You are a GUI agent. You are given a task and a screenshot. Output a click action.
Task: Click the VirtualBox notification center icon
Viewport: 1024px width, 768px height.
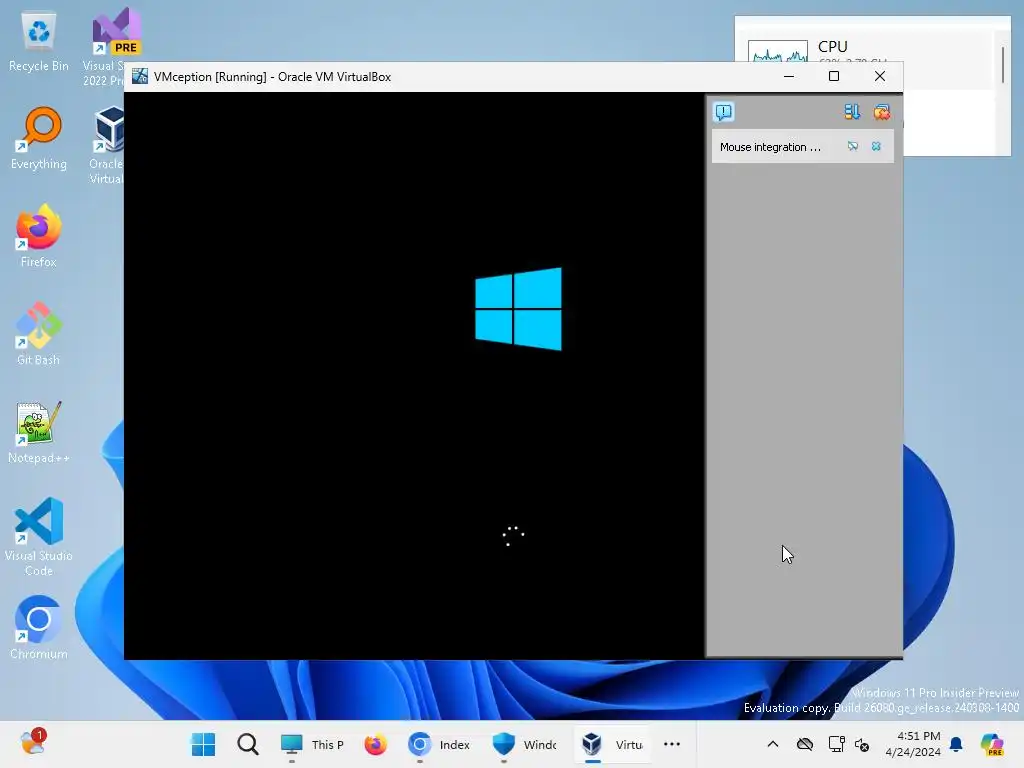tap(724, 112)
